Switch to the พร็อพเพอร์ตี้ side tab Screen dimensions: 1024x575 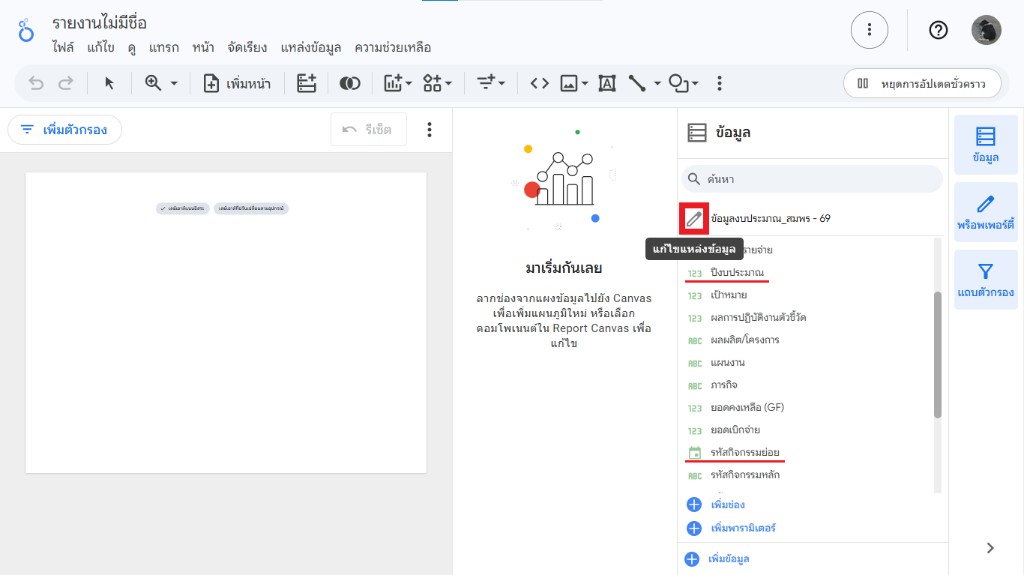point(985,212)
